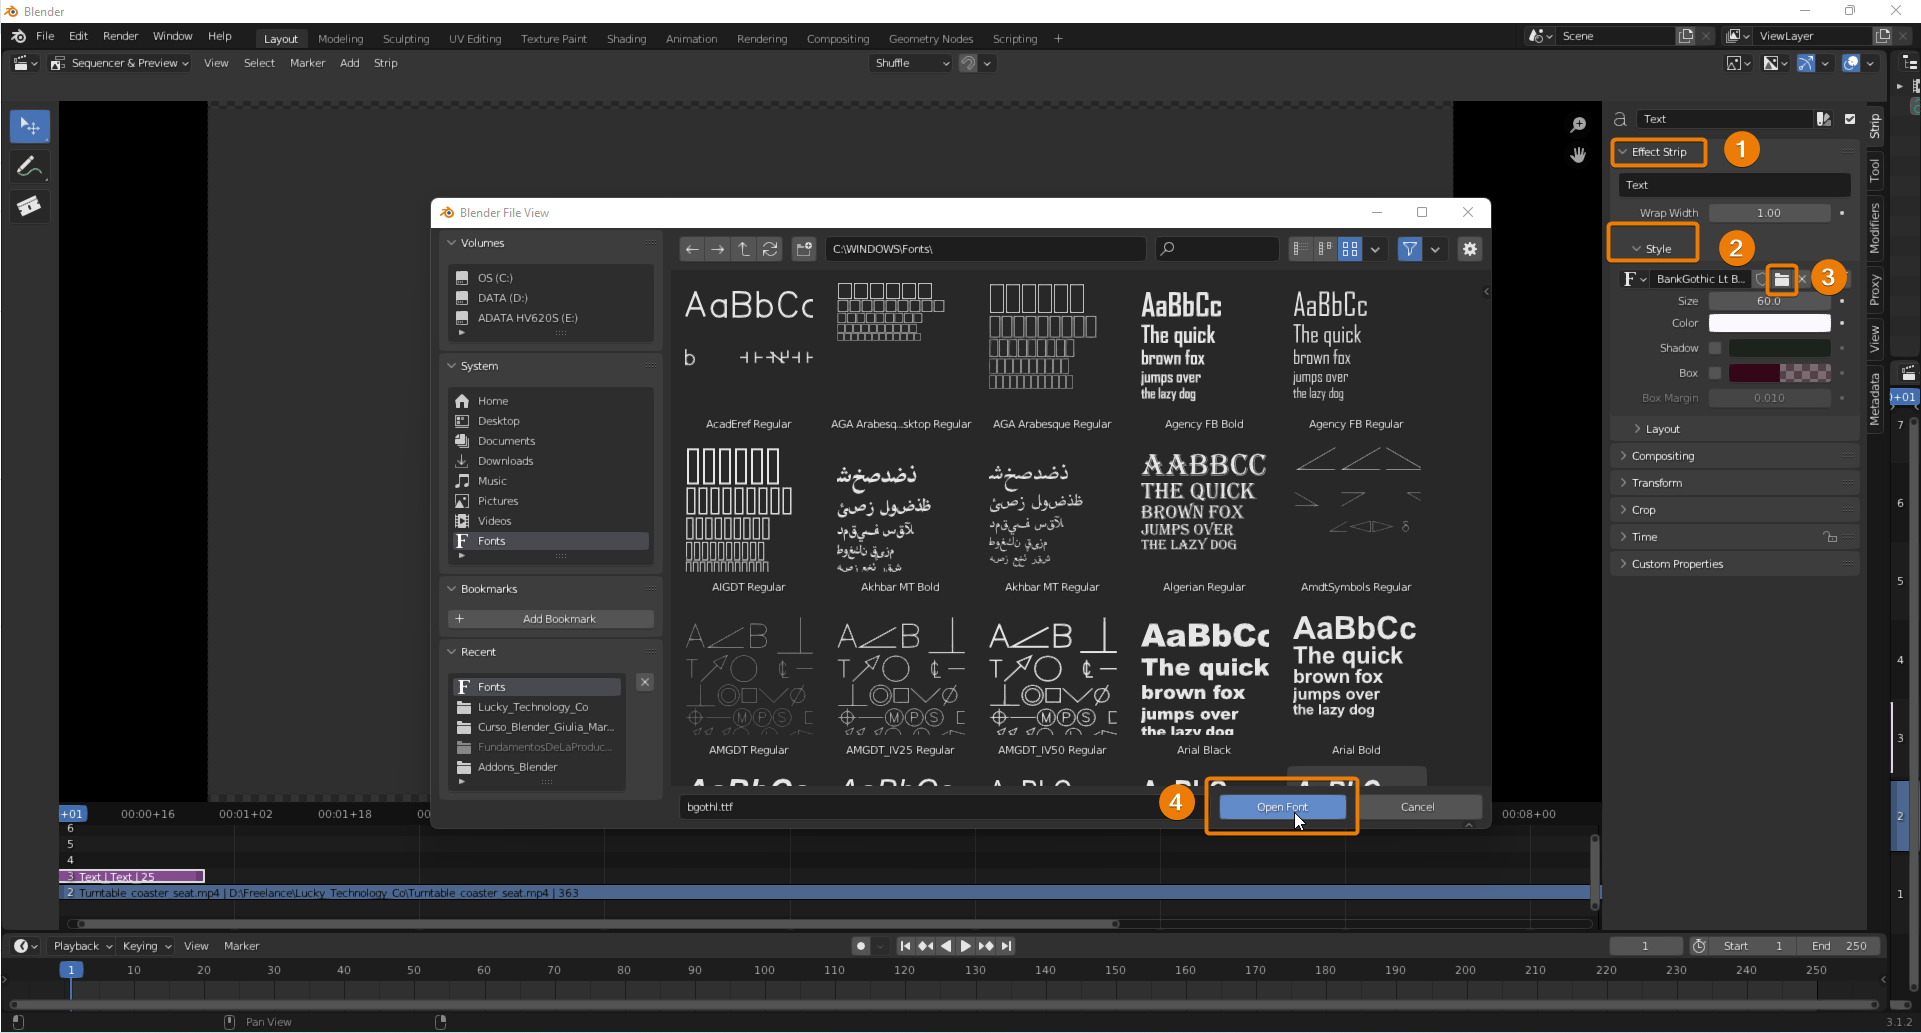Viewport: 1921px width, 1033px height.
Task: Open the File menu
Action: [45, 36]
